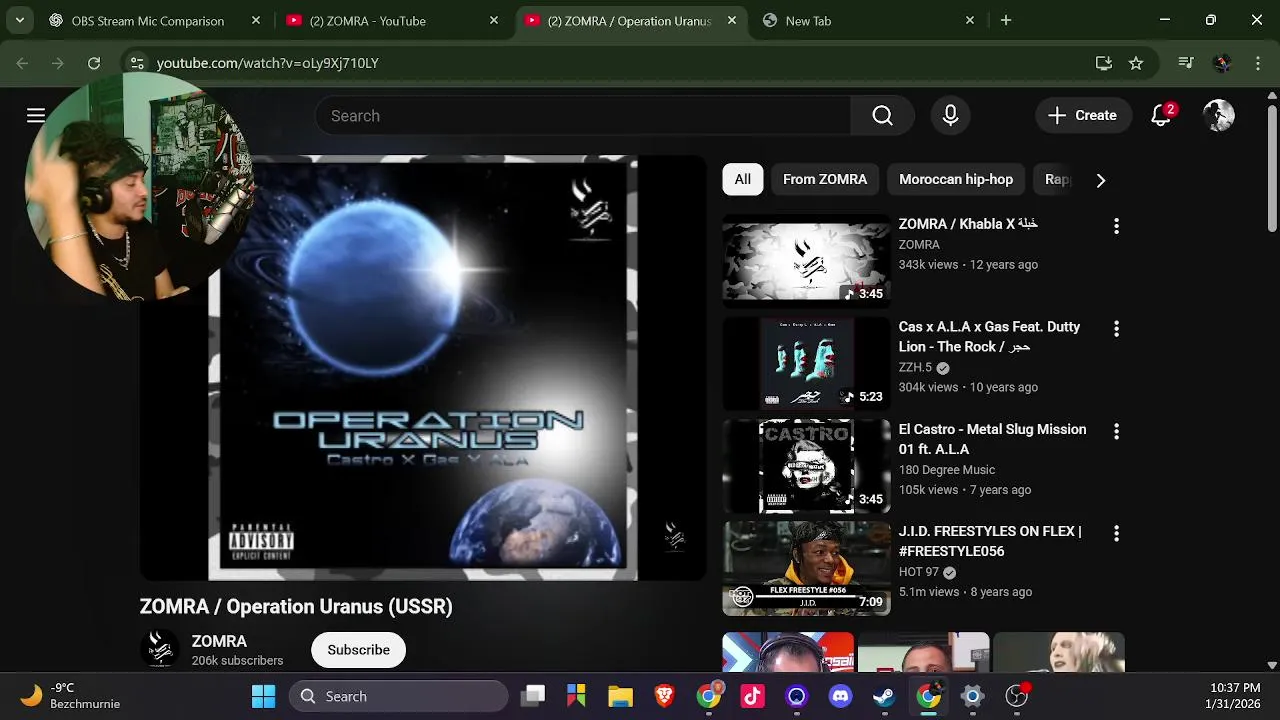Viewport: 1280px width, 720px height.
Task: View site information icon in the address bar
Action: [137, 63]
